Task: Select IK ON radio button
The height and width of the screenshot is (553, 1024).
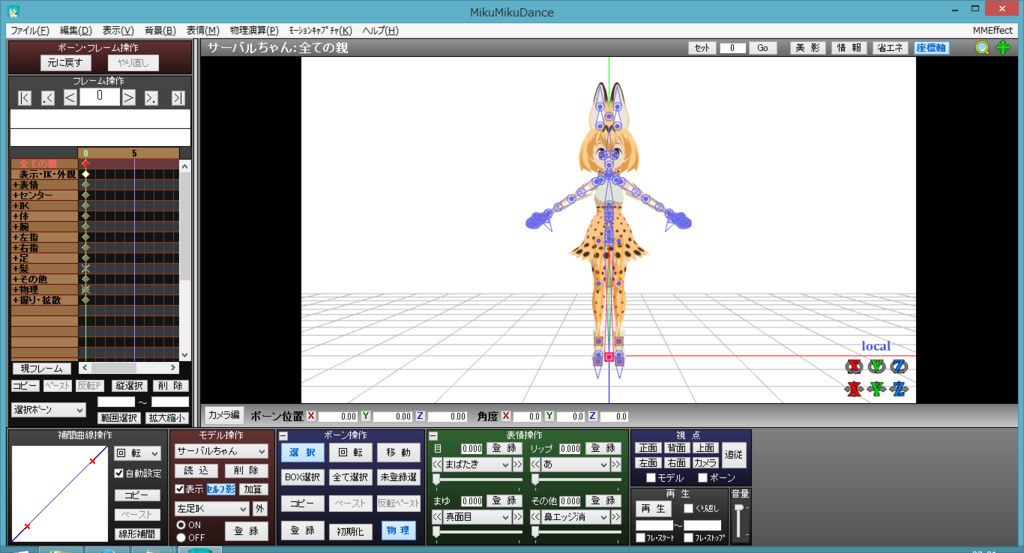Action: coord(181,525)
